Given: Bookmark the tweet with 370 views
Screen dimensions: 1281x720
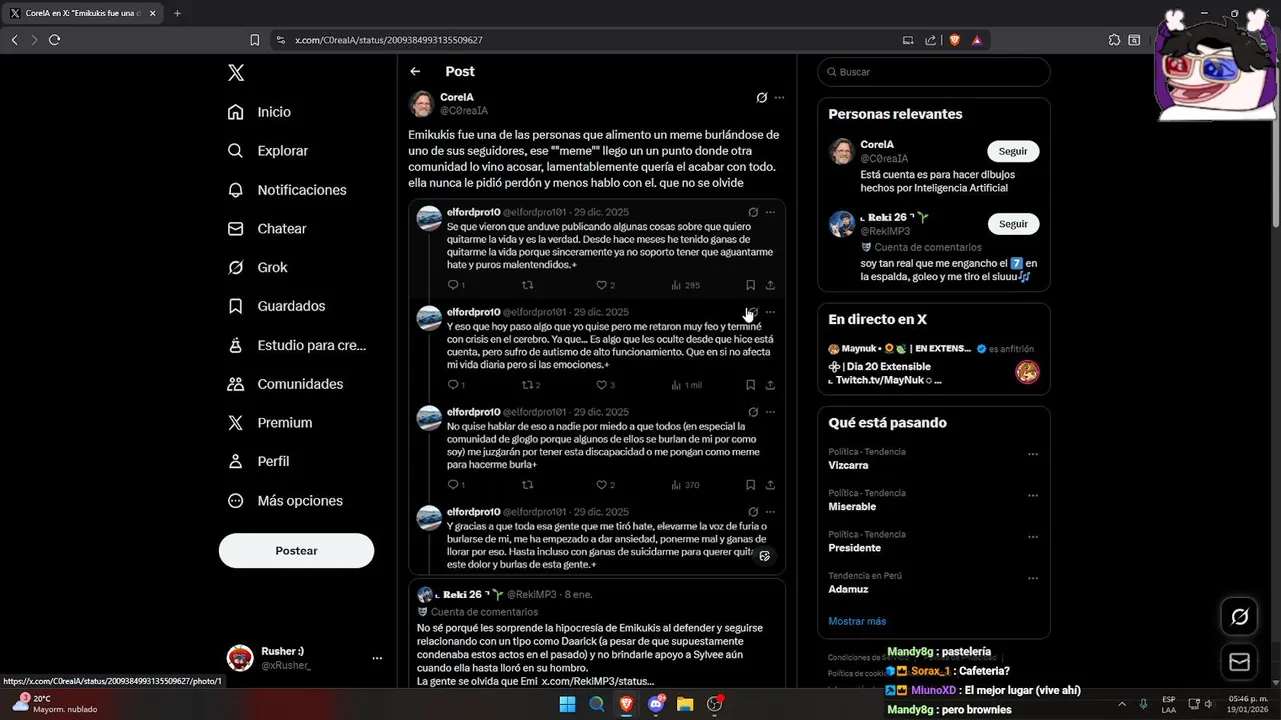Looking at the screenshot, I should (x=750, y=485).
